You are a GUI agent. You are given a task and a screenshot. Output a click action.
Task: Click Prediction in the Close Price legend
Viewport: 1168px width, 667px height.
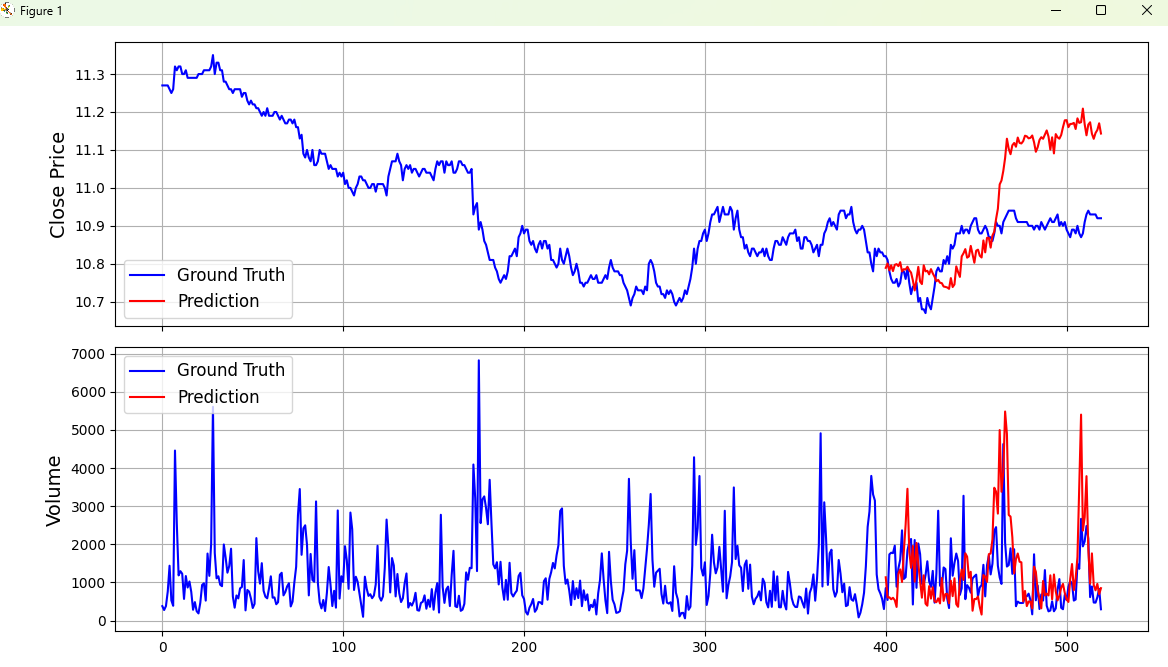click(218, 301)
